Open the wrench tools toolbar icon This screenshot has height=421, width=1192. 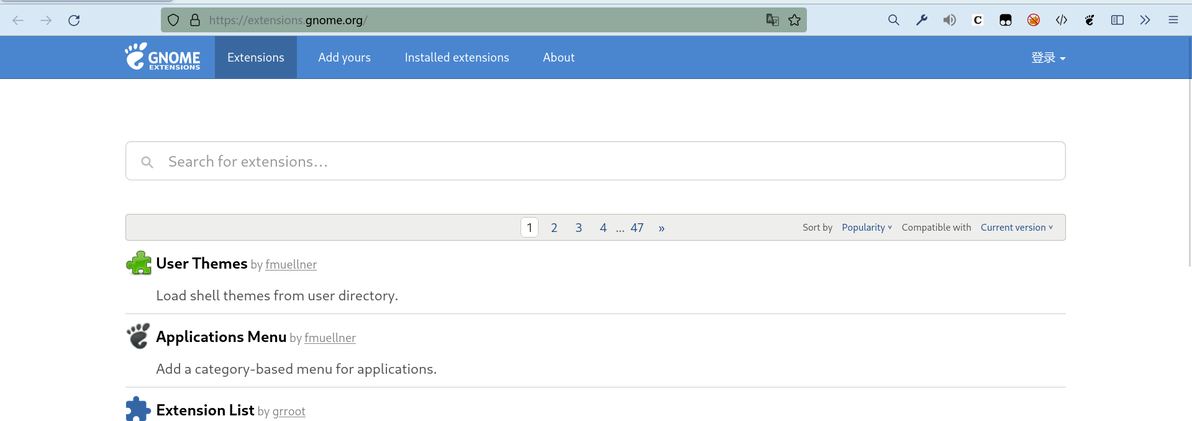(921, 20)
